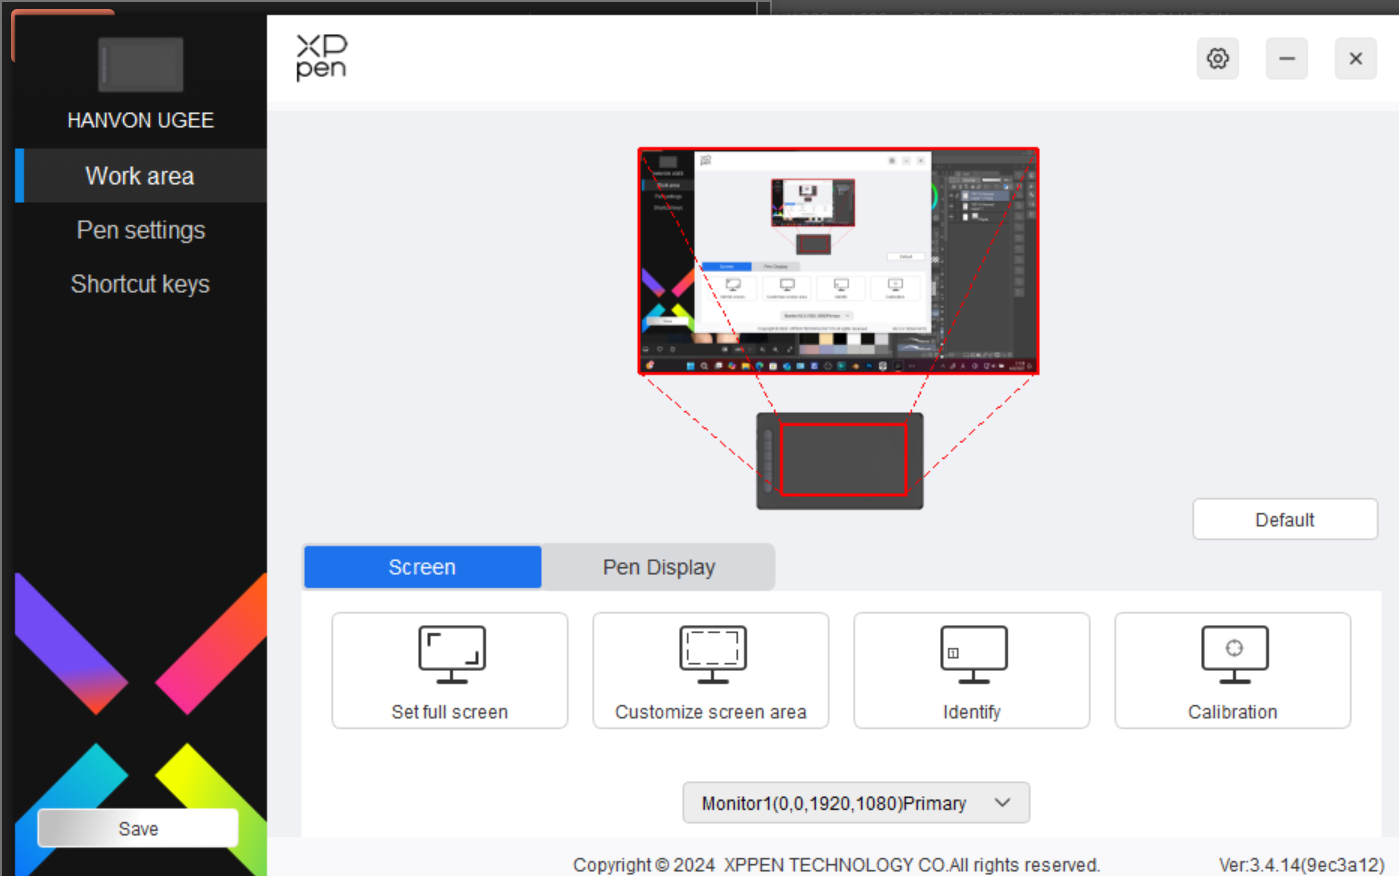Click the Identify monitor icon
The height and width of the screenshot is (876, 1399).
974,654
